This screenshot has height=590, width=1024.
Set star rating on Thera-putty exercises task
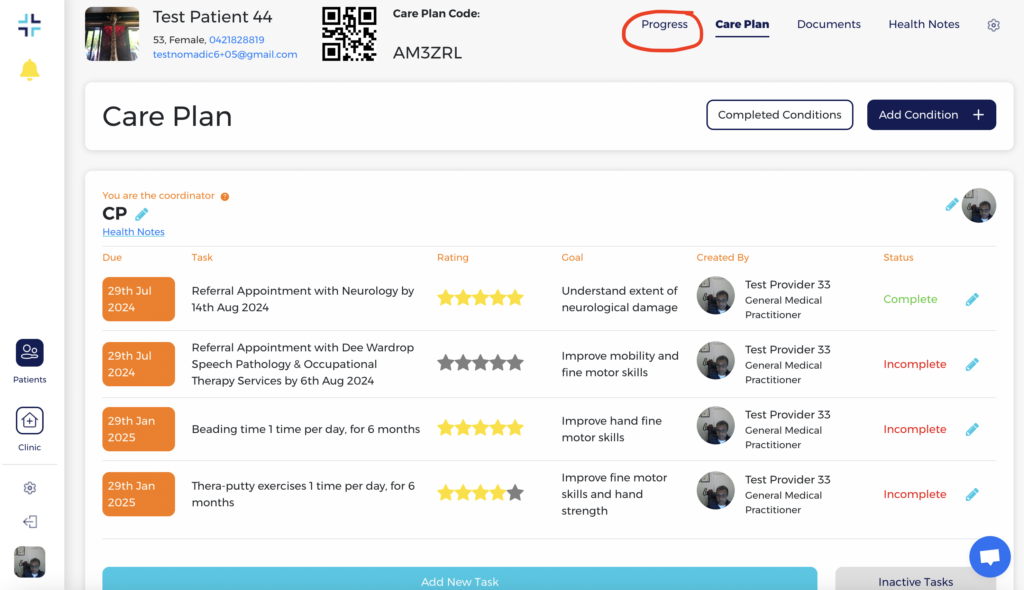pyautogui.click(x=480, y=493)
